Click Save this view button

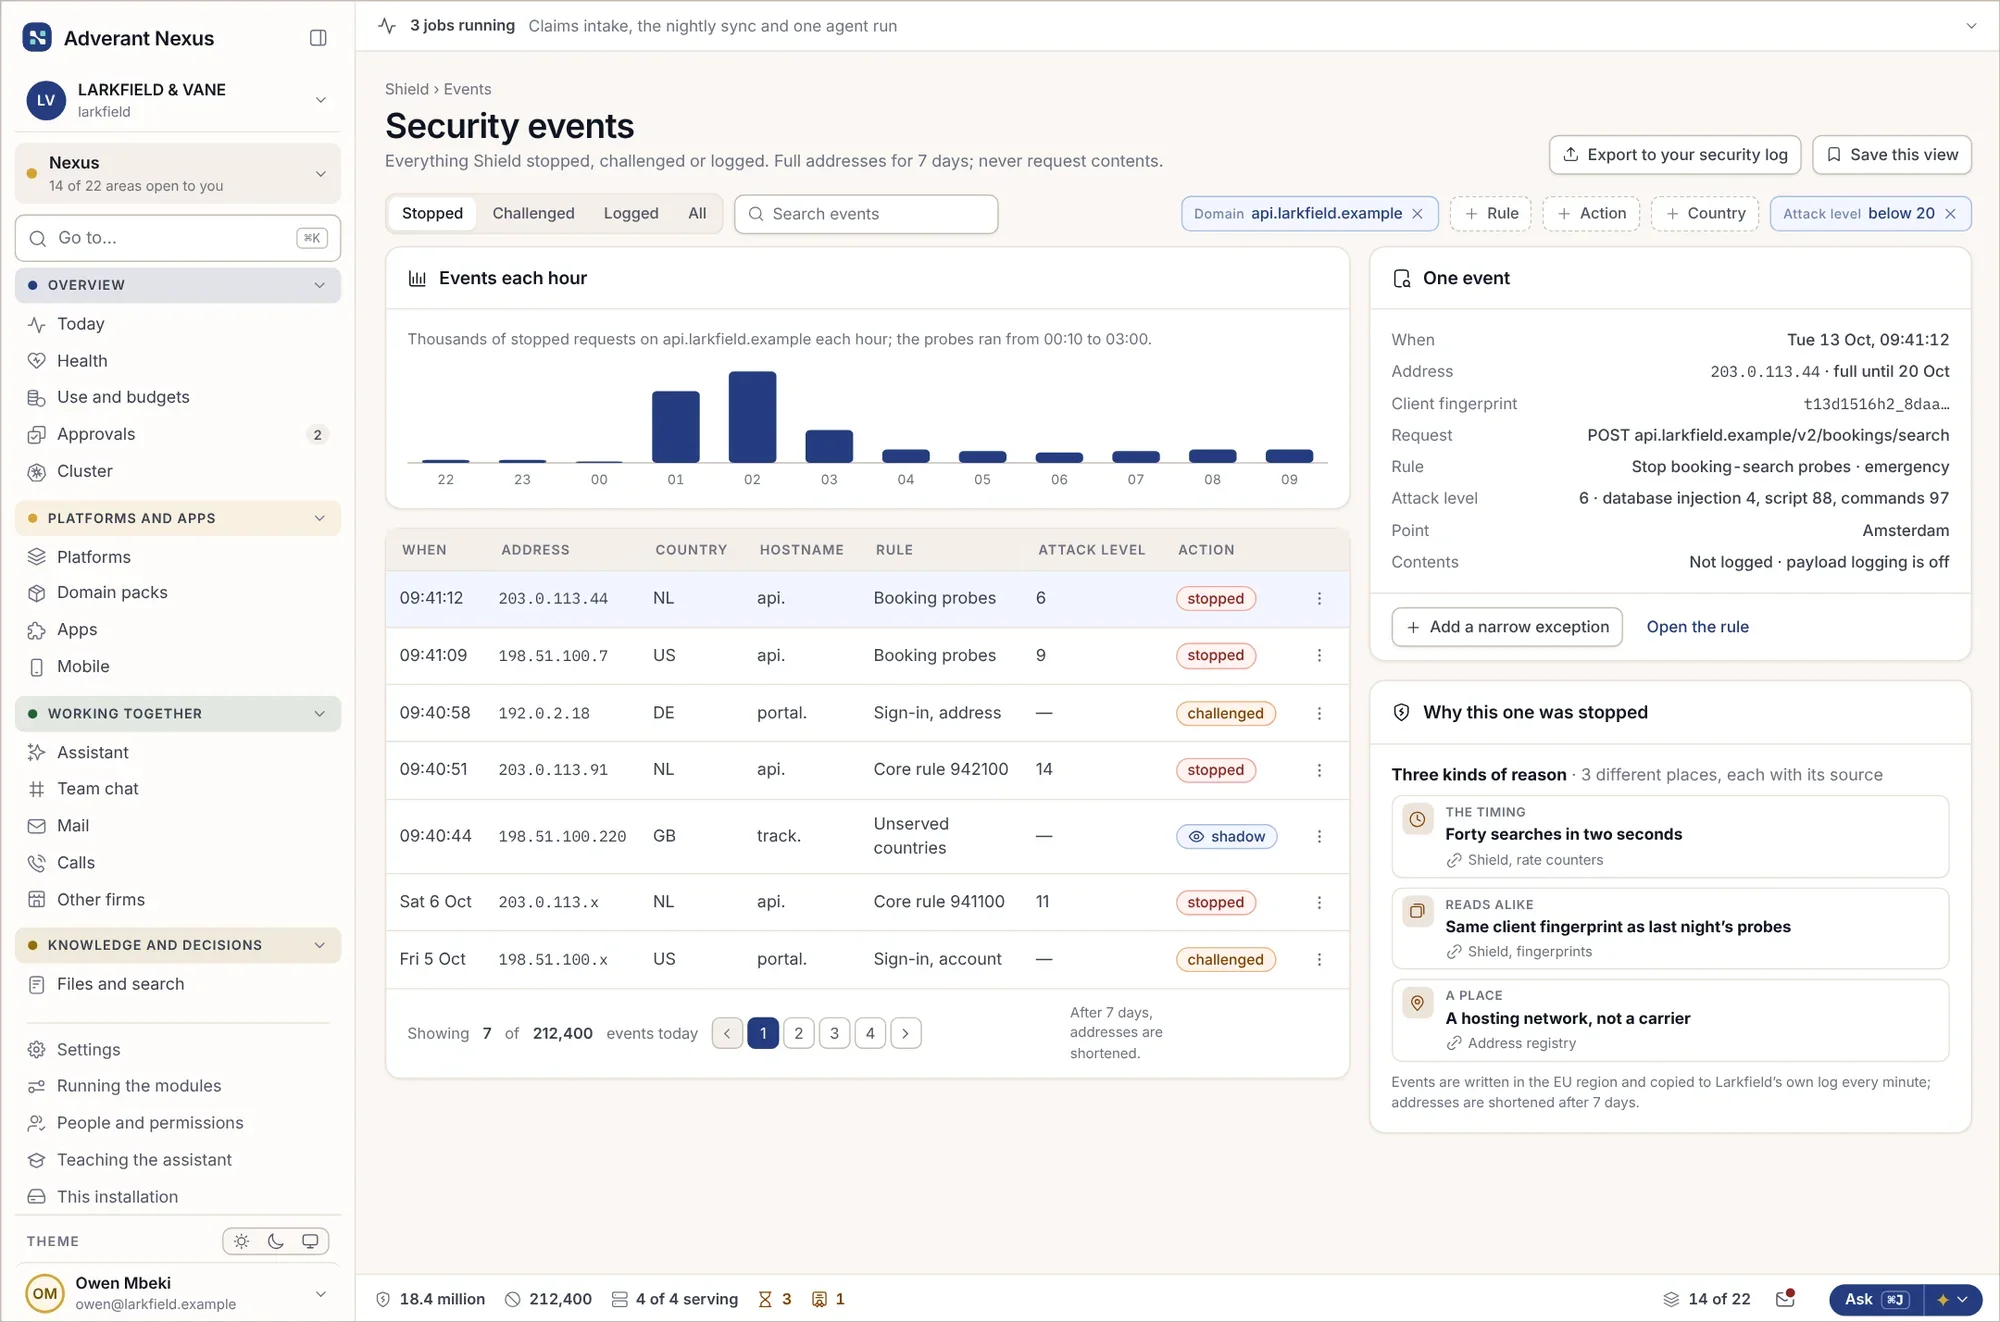point(1892,155)
